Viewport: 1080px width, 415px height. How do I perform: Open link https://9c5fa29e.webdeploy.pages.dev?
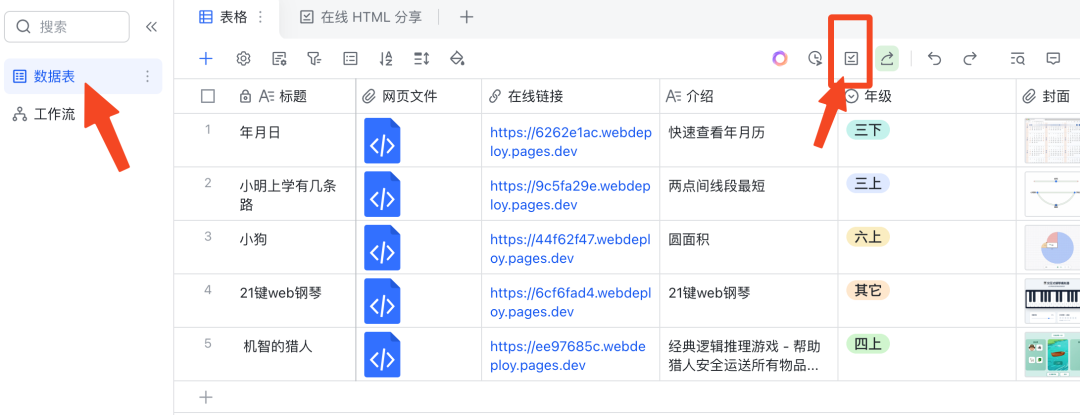tap(570, 195)
